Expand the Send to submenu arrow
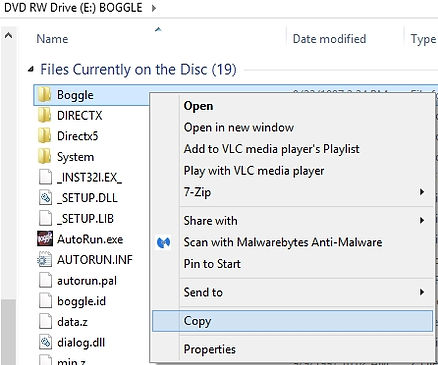Screen dimensions: 438x365 point(422,292)
